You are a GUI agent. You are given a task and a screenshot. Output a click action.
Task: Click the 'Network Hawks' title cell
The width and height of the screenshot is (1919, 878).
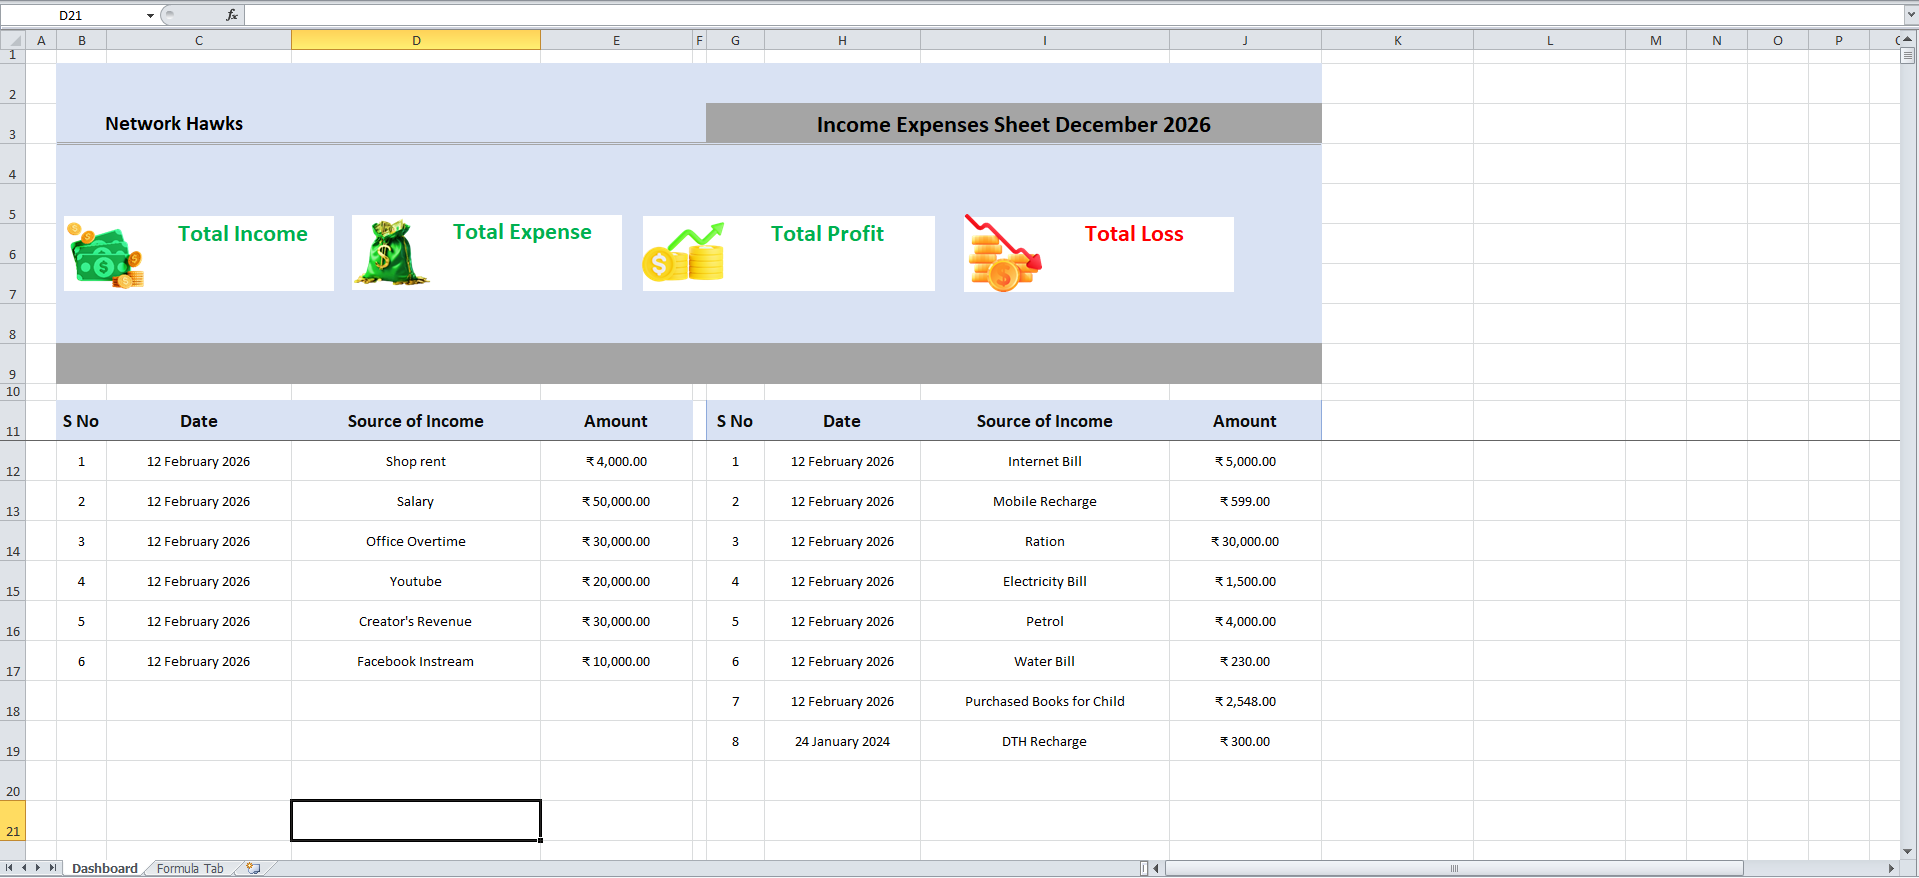(x=174, y=124)
